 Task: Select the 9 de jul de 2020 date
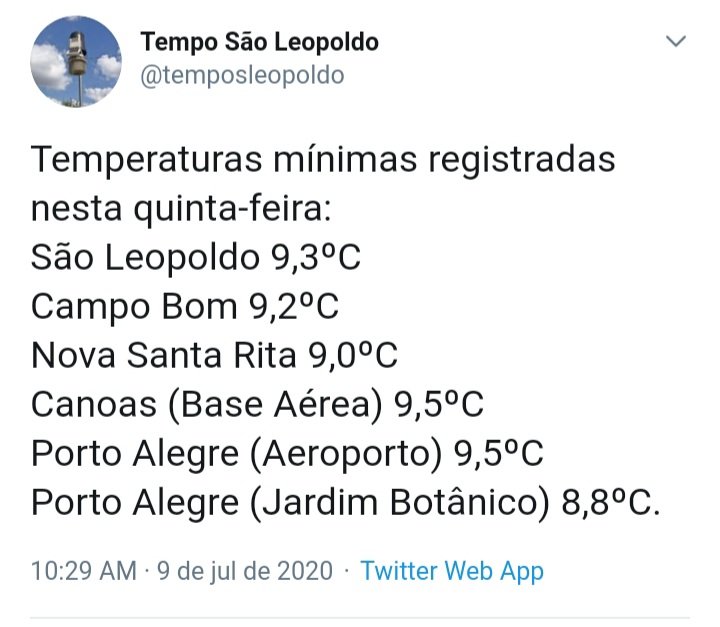[245, 571]
